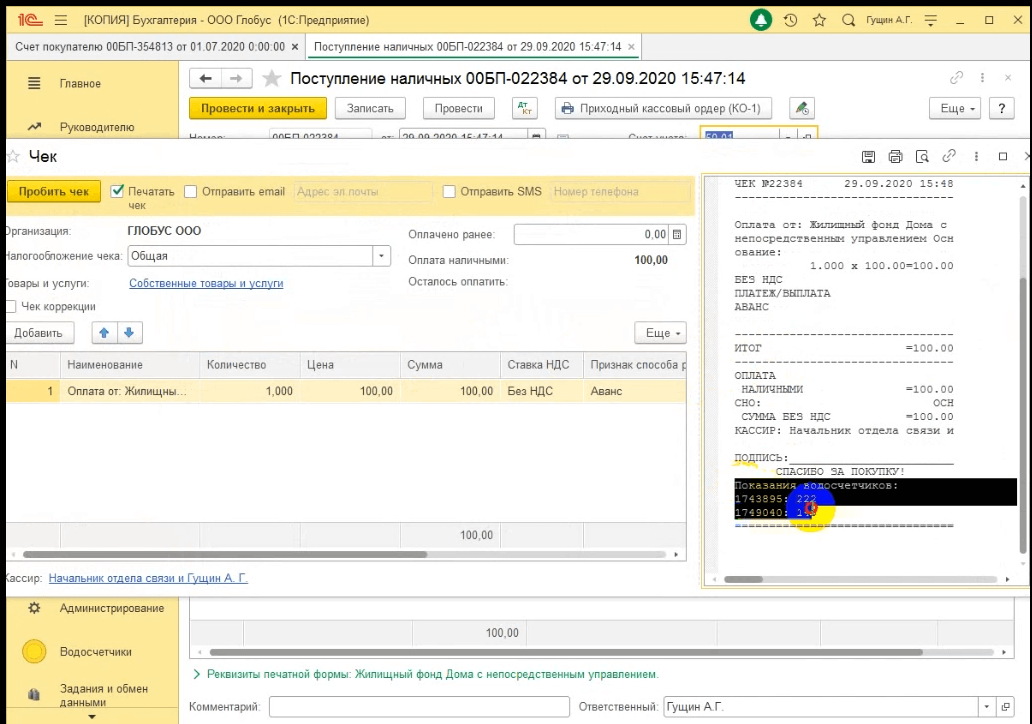Screen dimensions: 1032x724
Task: Open calculator in Оплачено ранее field
Action: coord(678,234)
